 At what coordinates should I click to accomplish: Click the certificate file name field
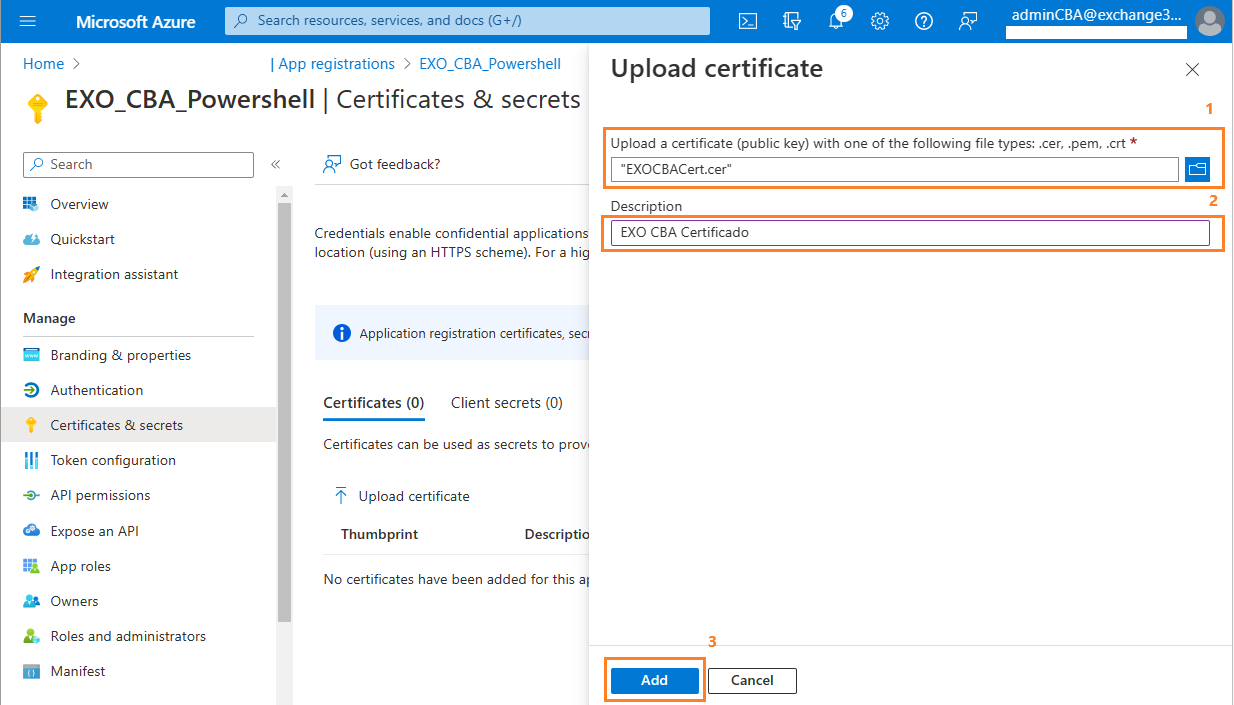(895, 169)
